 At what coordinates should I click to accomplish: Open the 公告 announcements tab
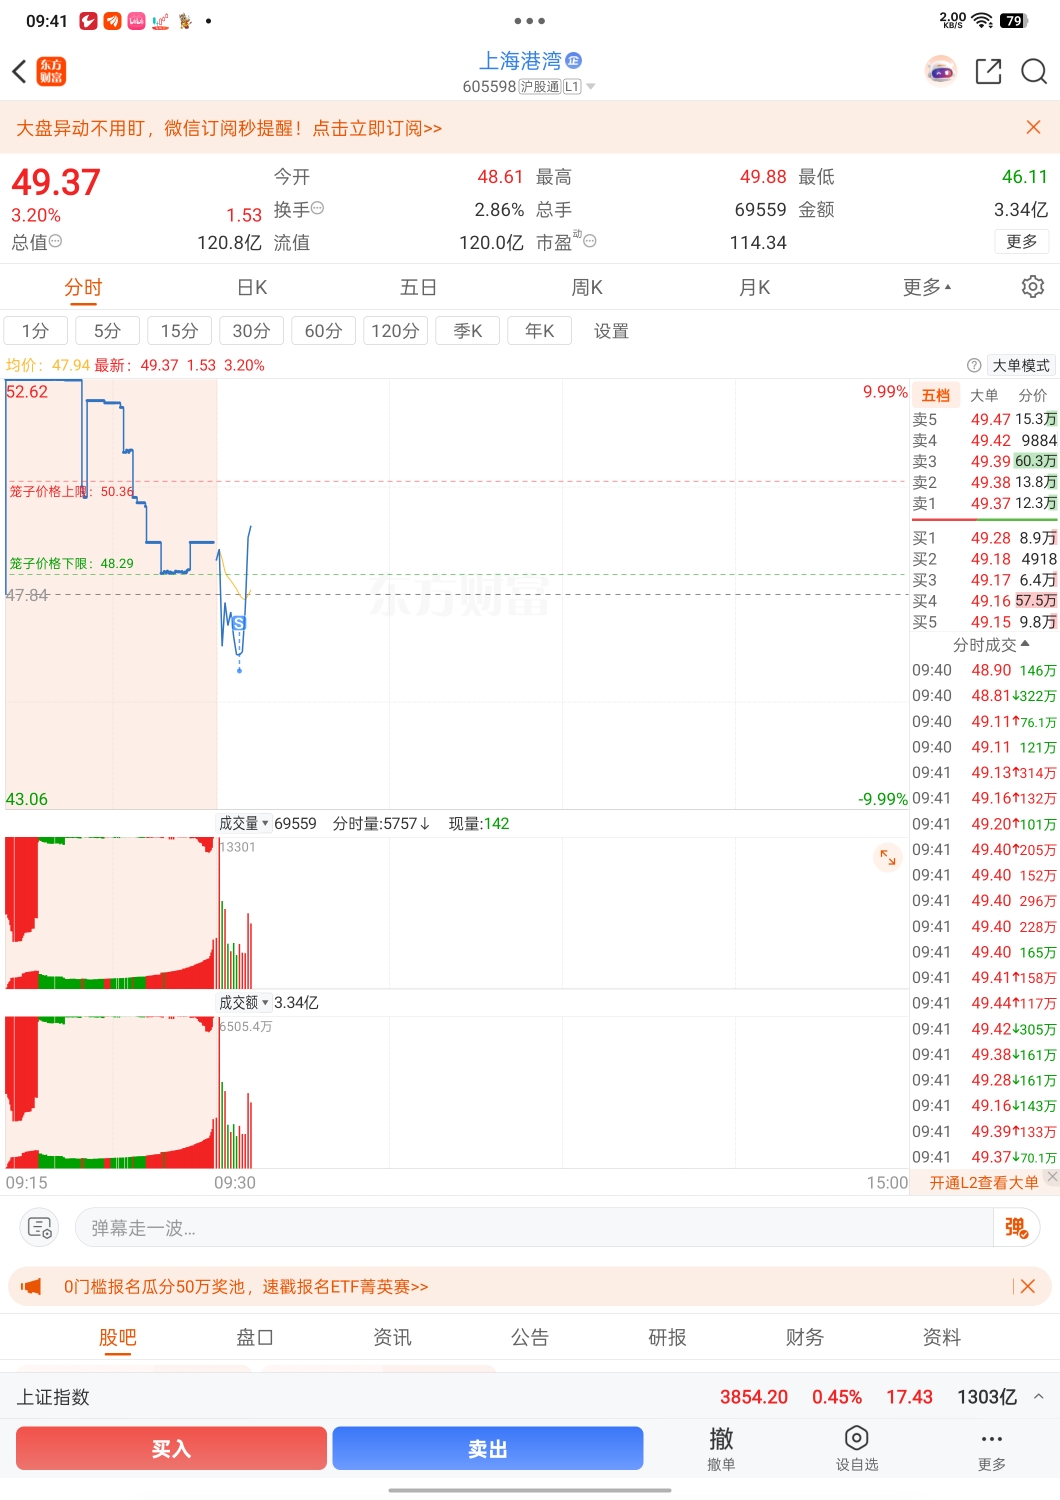[529, 1338]
